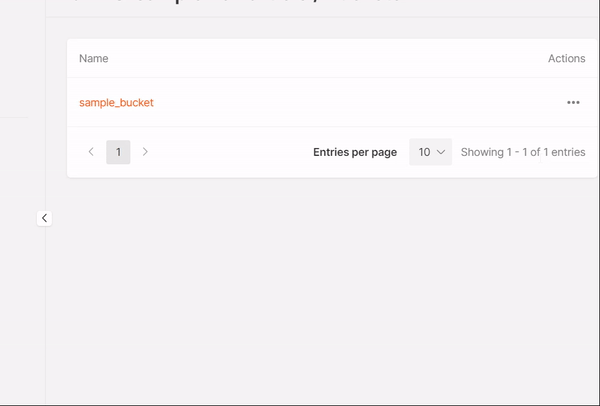Click the horizontal divider in the sidebar
The height and width of the screenshot is (406, 600).
[x=15, y=117]
